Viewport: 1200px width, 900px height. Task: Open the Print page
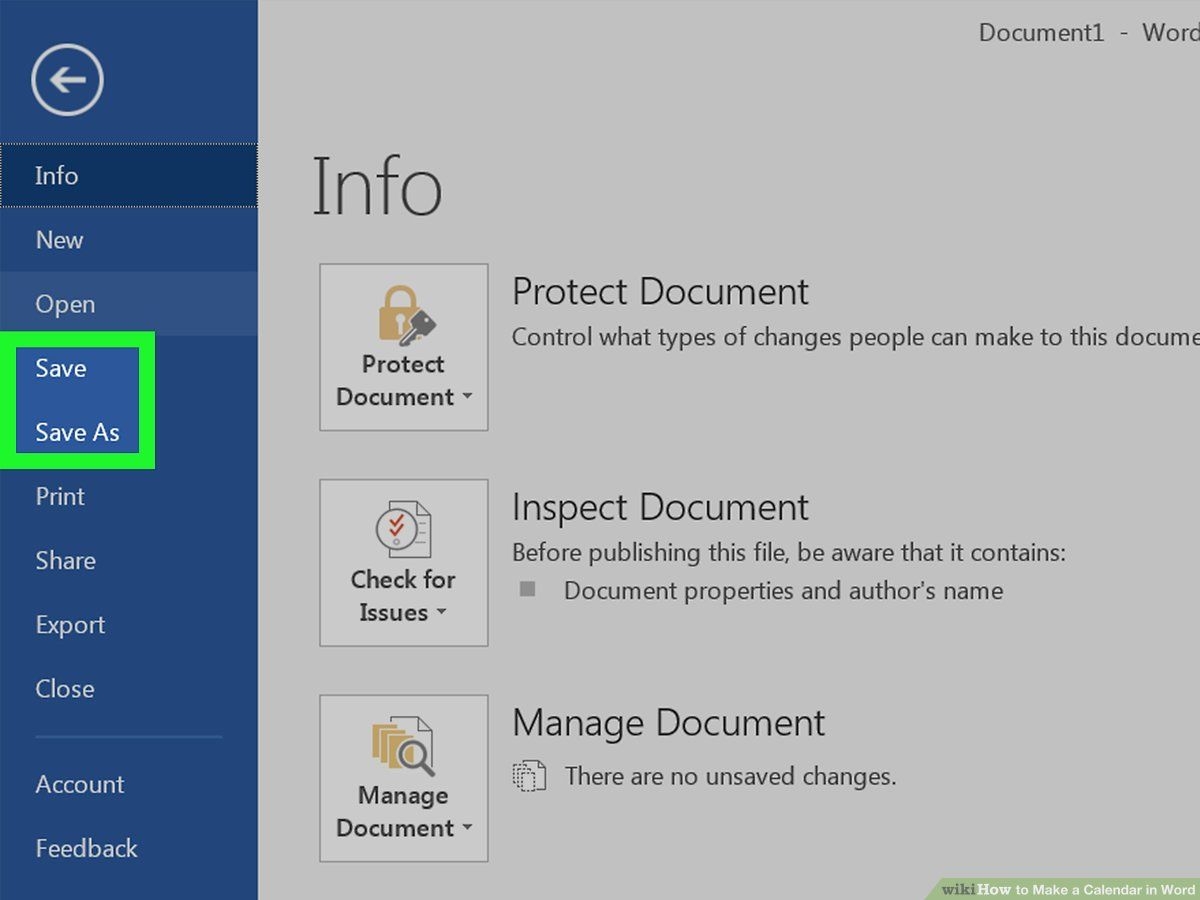129,496
